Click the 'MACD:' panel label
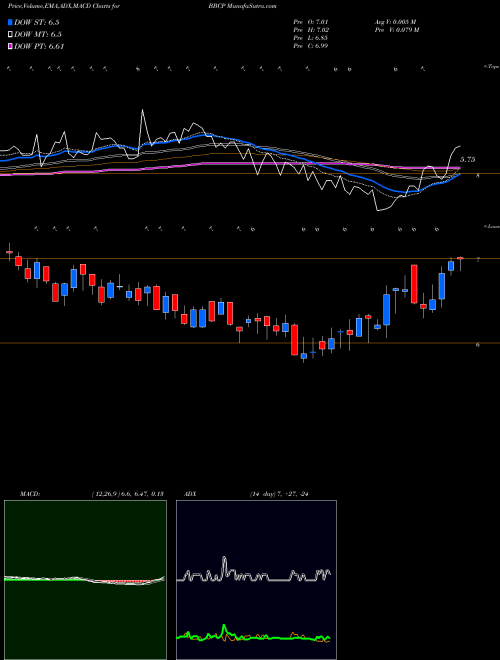 point(30,494)
